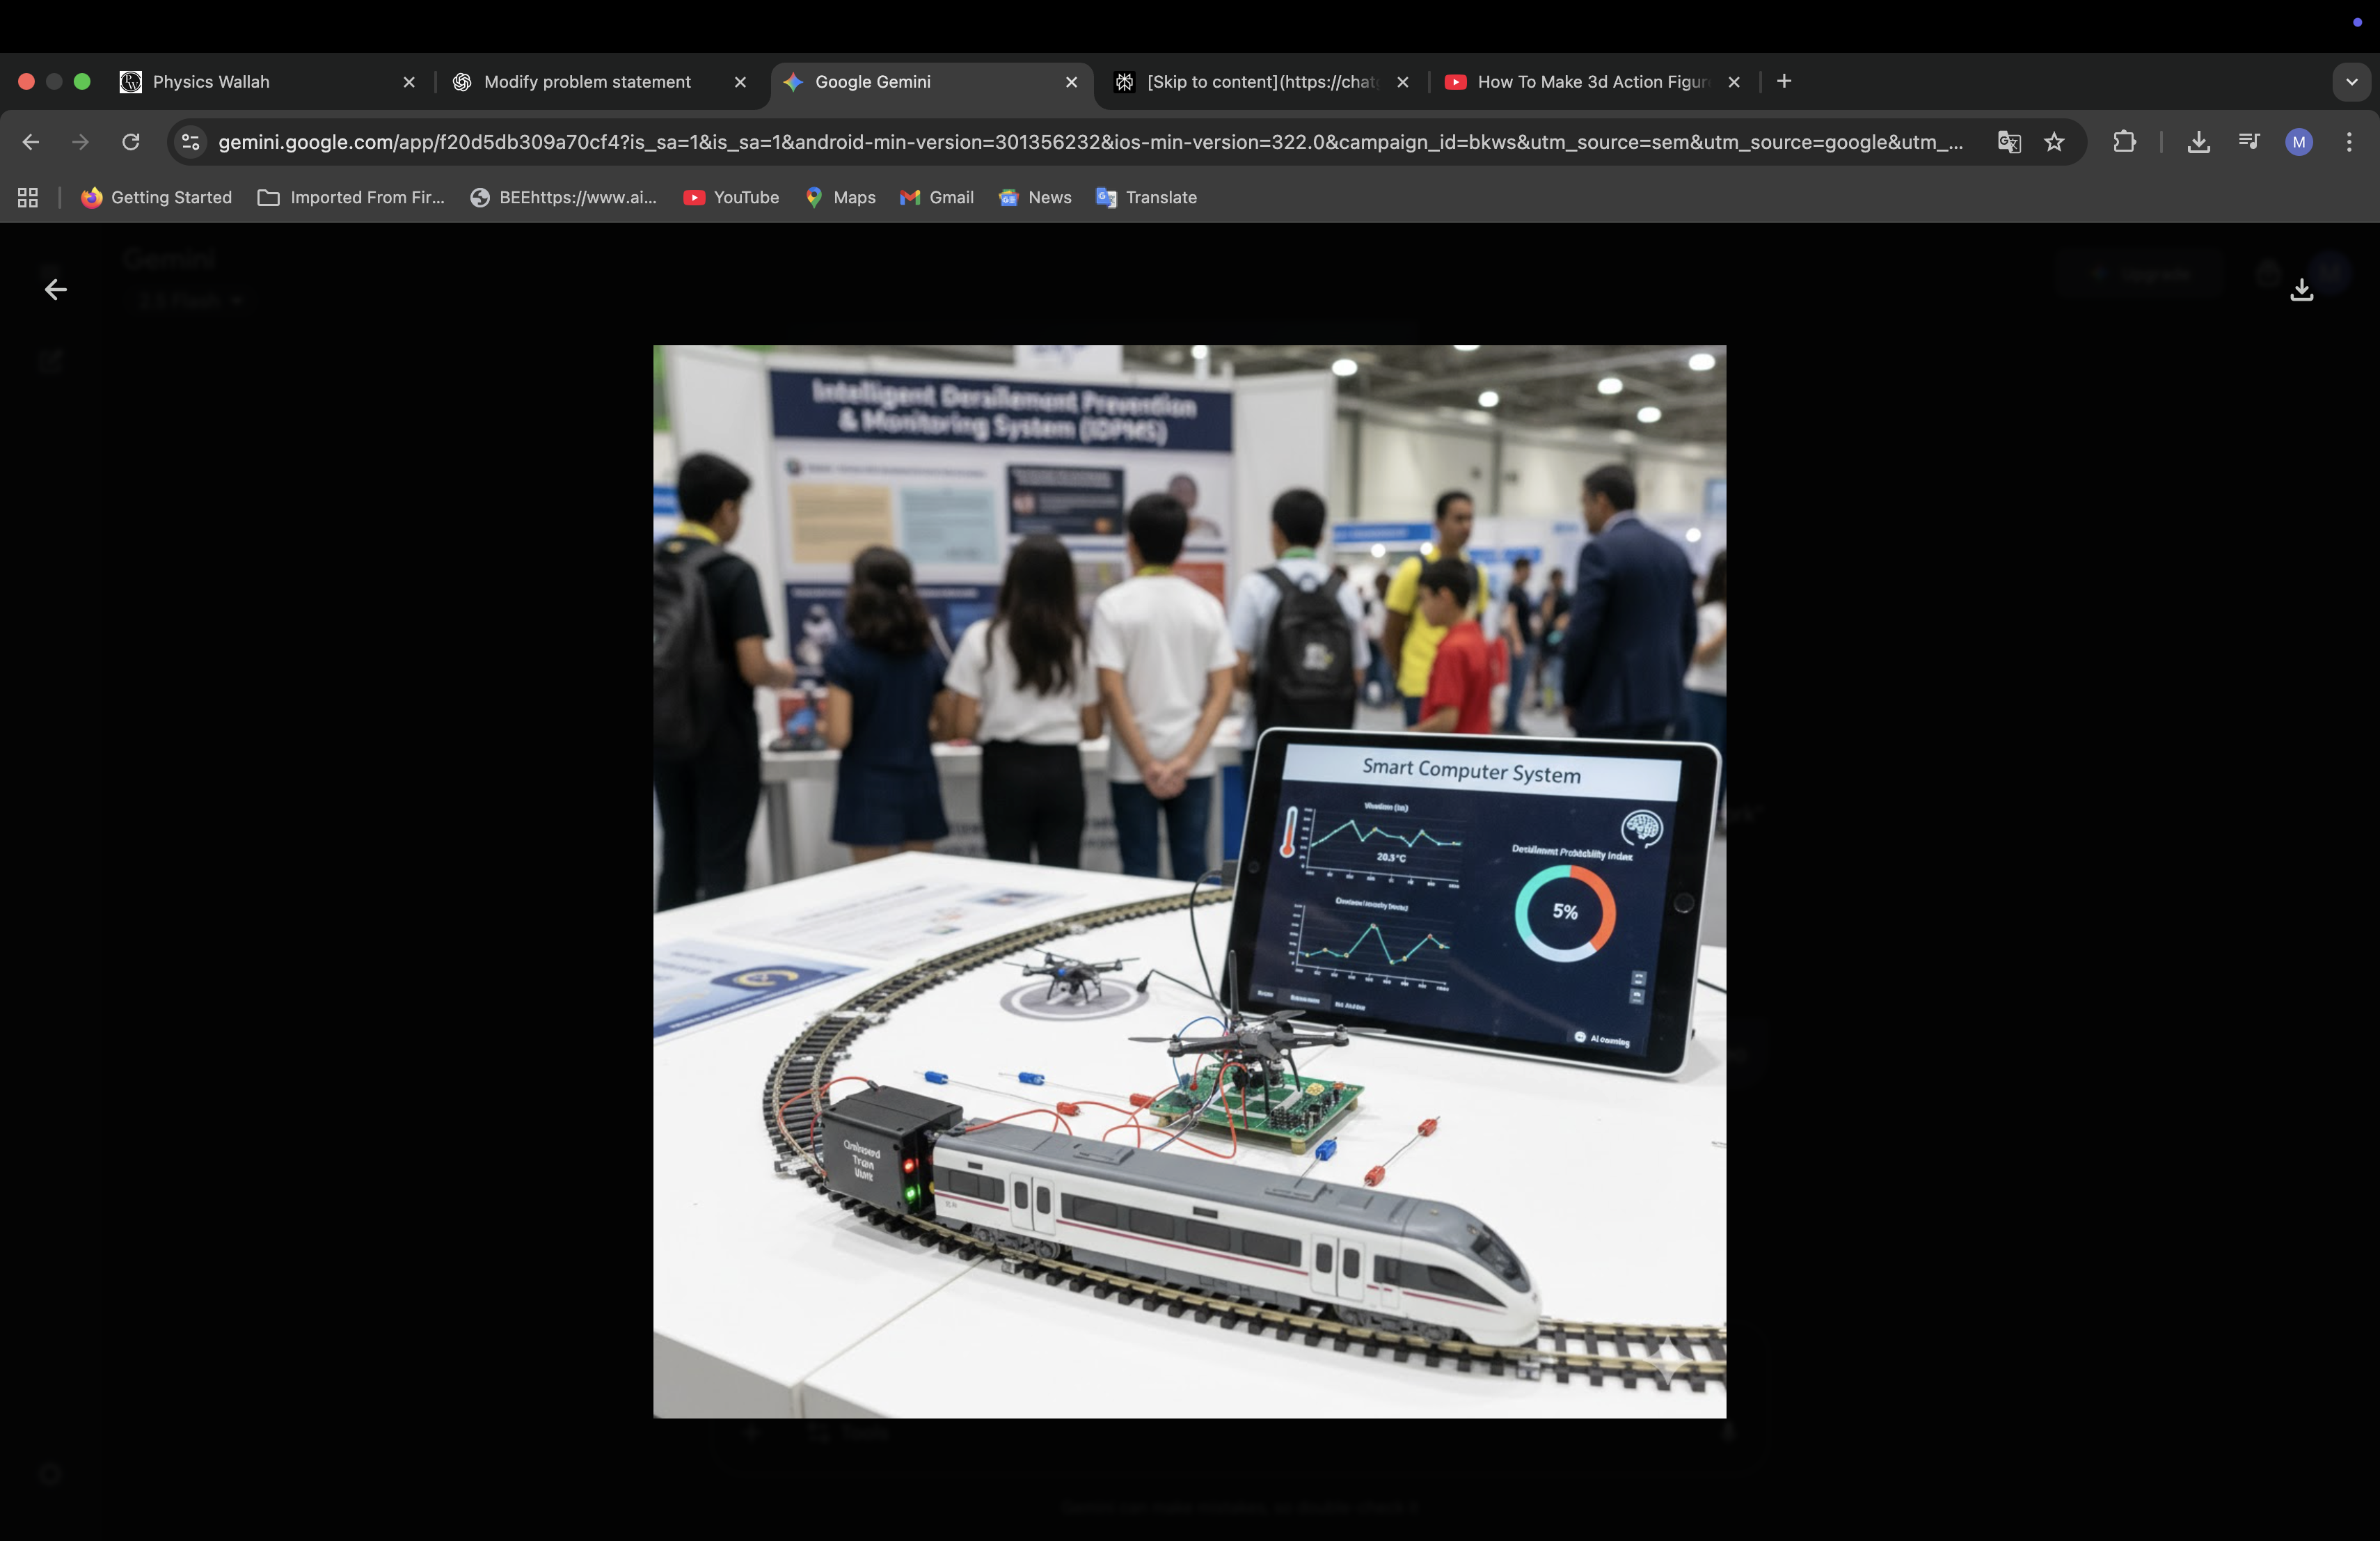
Task: Download the generated image
Action: tap(2301, 290)
